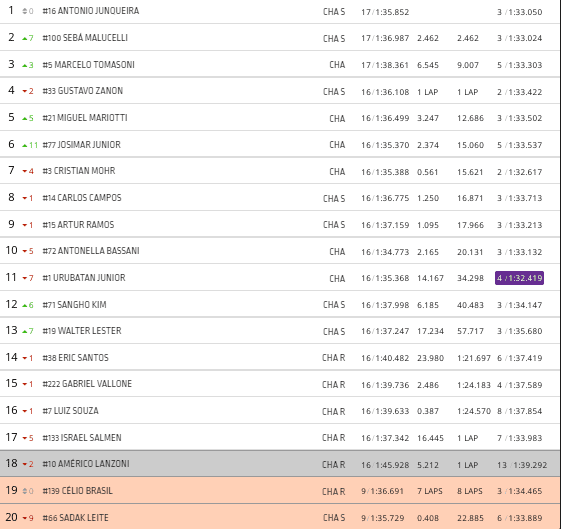Select driver name #222 GABRIEL VALLONE

tap(87, 384)
